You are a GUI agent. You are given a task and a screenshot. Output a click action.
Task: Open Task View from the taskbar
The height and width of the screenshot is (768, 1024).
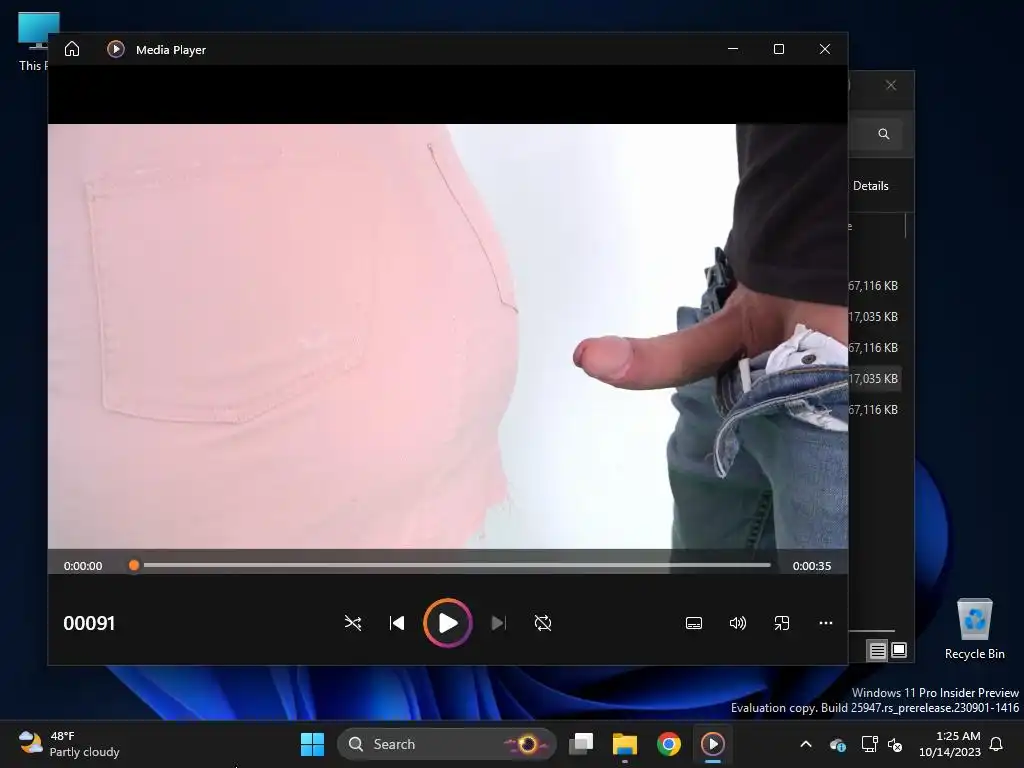[x=581, y=744]
